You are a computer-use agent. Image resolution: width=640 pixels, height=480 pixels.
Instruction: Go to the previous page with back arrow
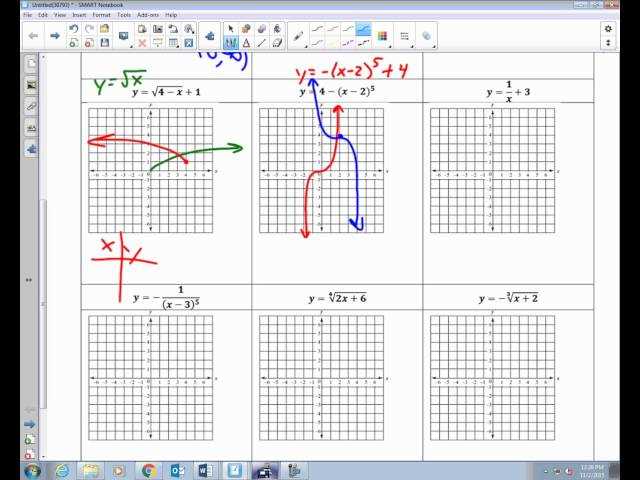point(33,36)
